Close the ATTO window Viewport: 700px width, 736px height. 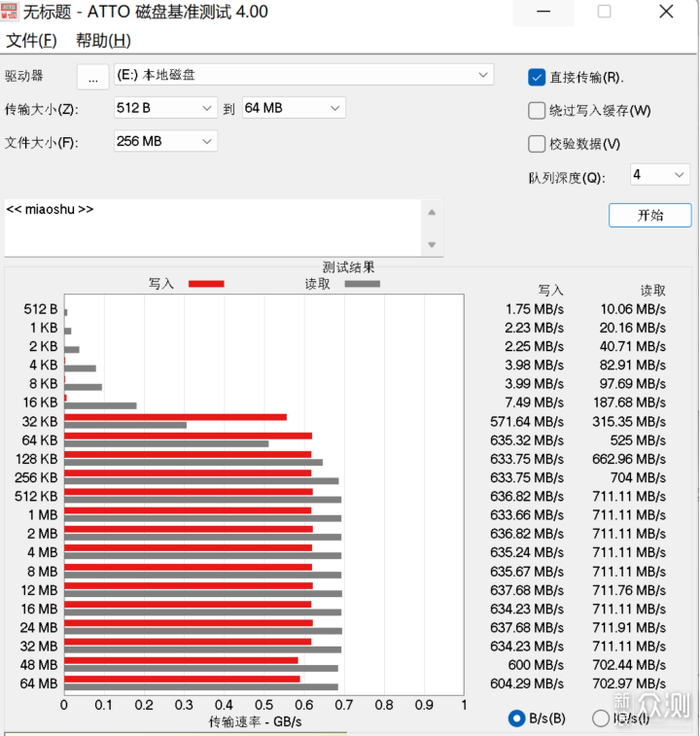[666, 12]
